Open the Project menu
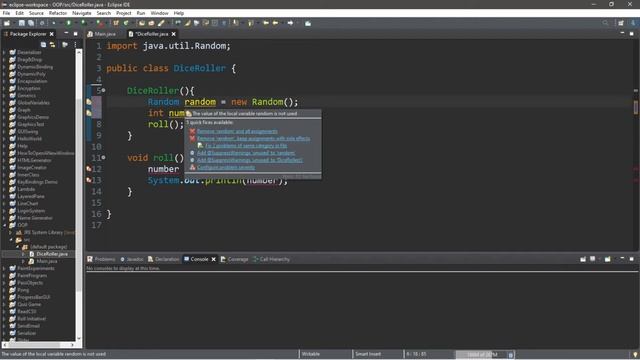Image resolution: width=640 pixels, height=360 pixels. pos(124,13)
